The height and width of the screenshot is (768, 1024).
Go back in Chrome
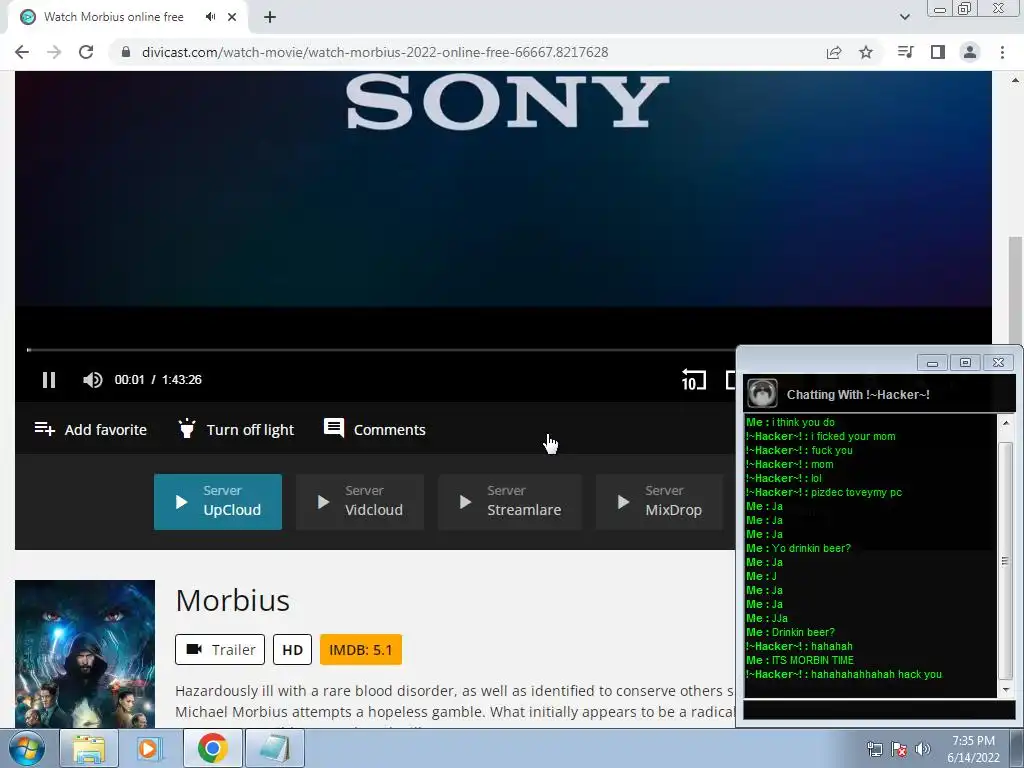point(22,52)
